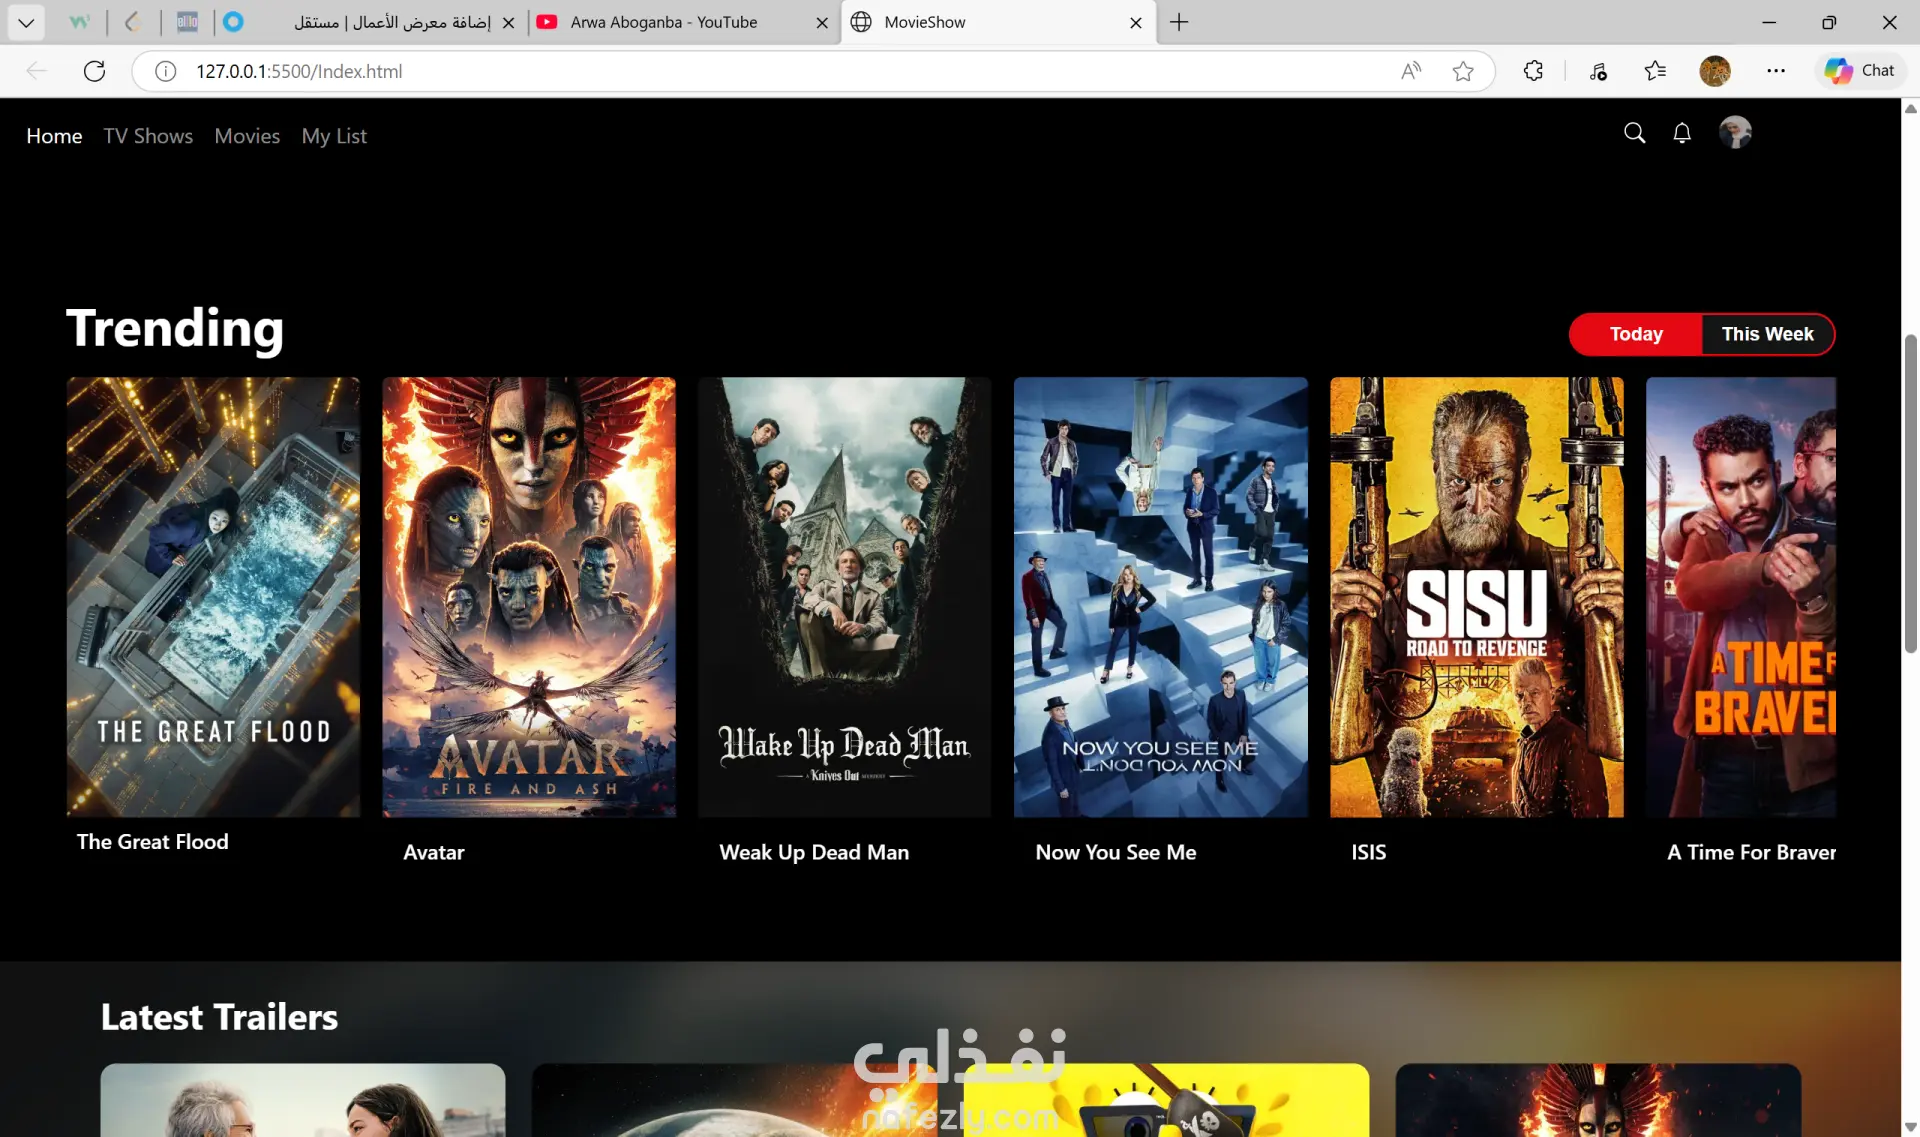
Task: Open My List nav link
Action: [334, 136]
